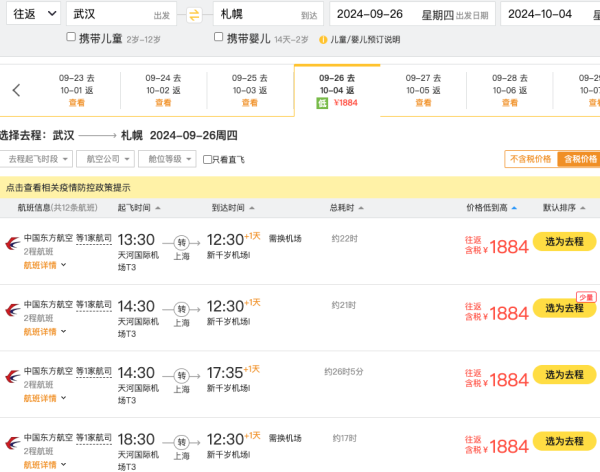This screenshot has height=472, width=600.
Task: Open child/infant booking info icon
Action: tap(323, 39)
